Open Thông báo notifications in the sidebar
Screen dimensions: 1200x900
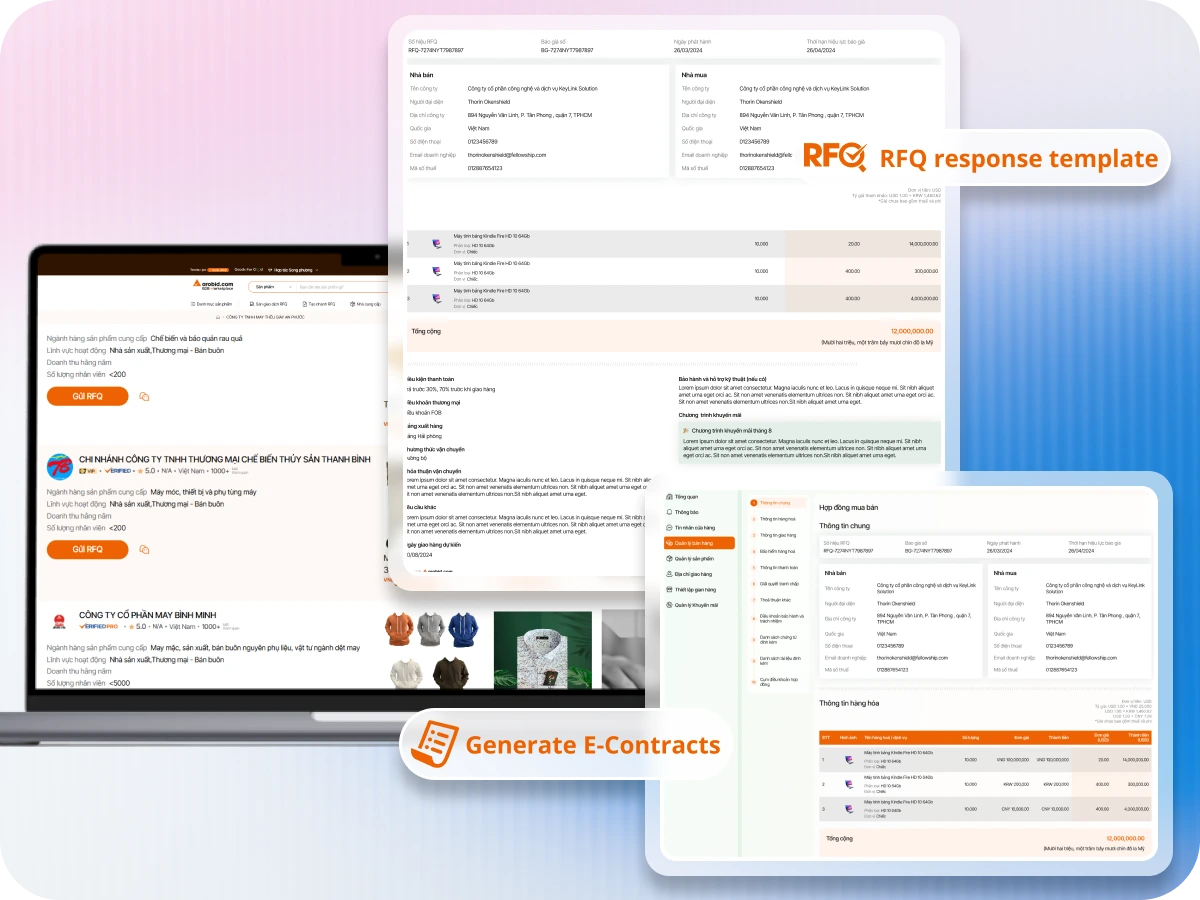tap(686, 512)
